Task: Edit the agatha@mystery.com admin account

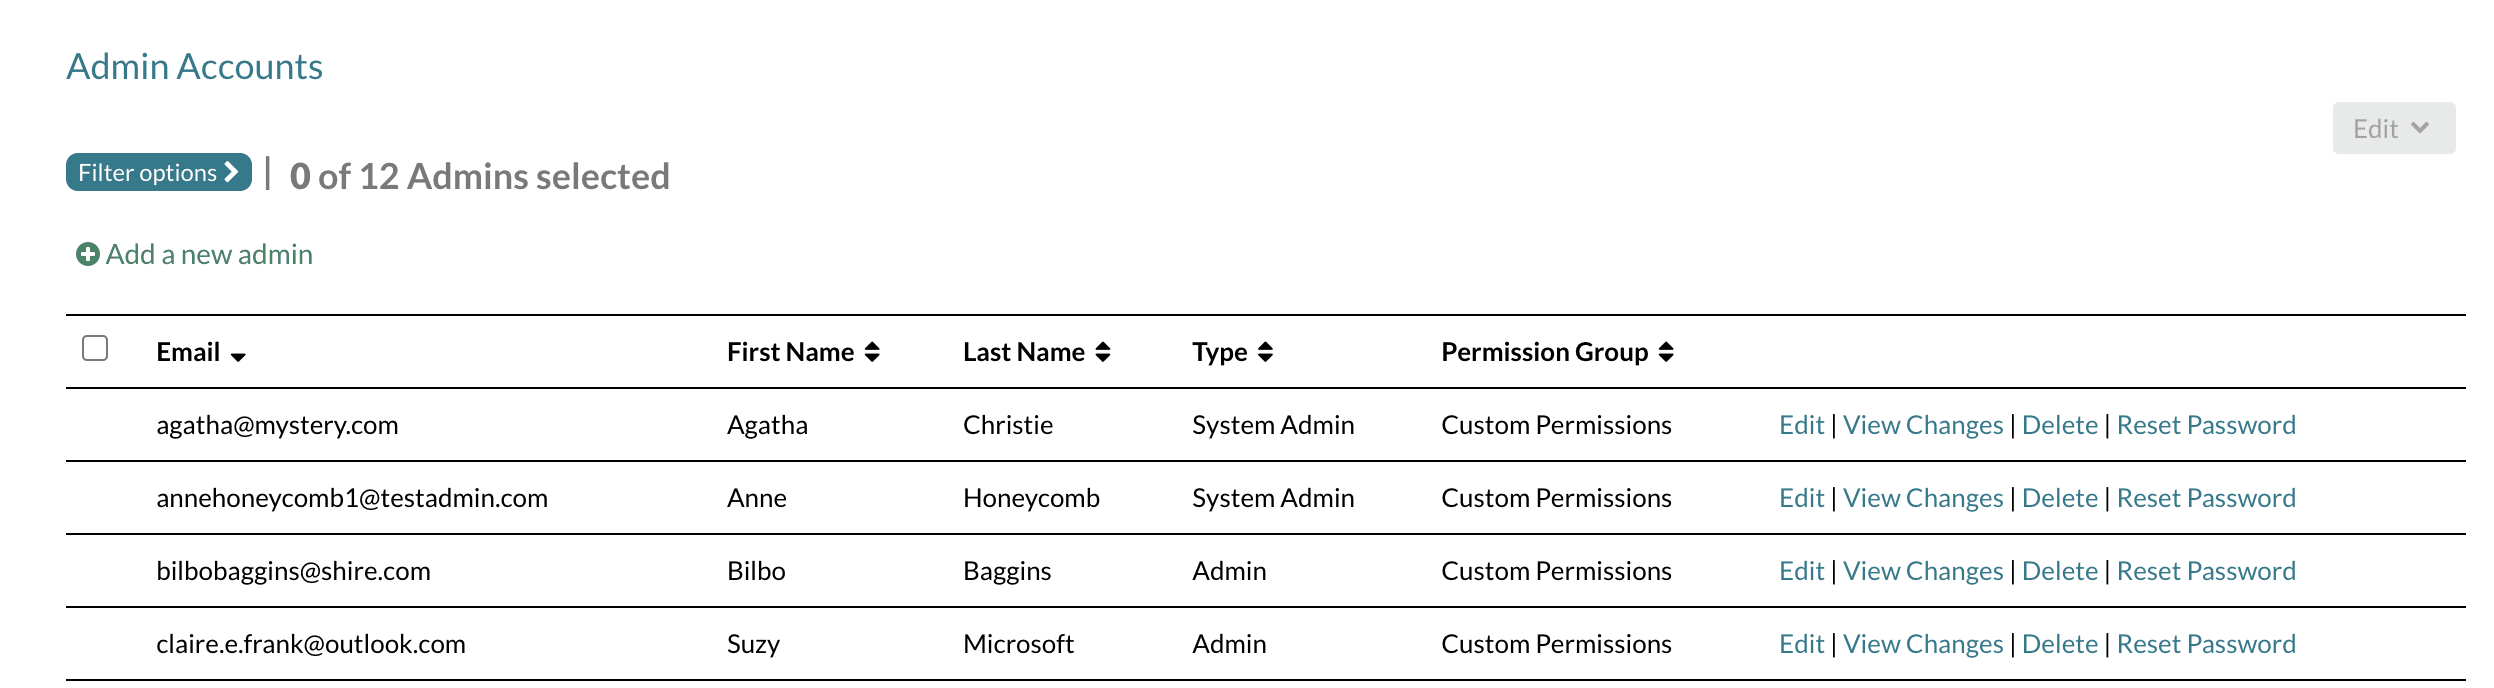Action: 1801,425
